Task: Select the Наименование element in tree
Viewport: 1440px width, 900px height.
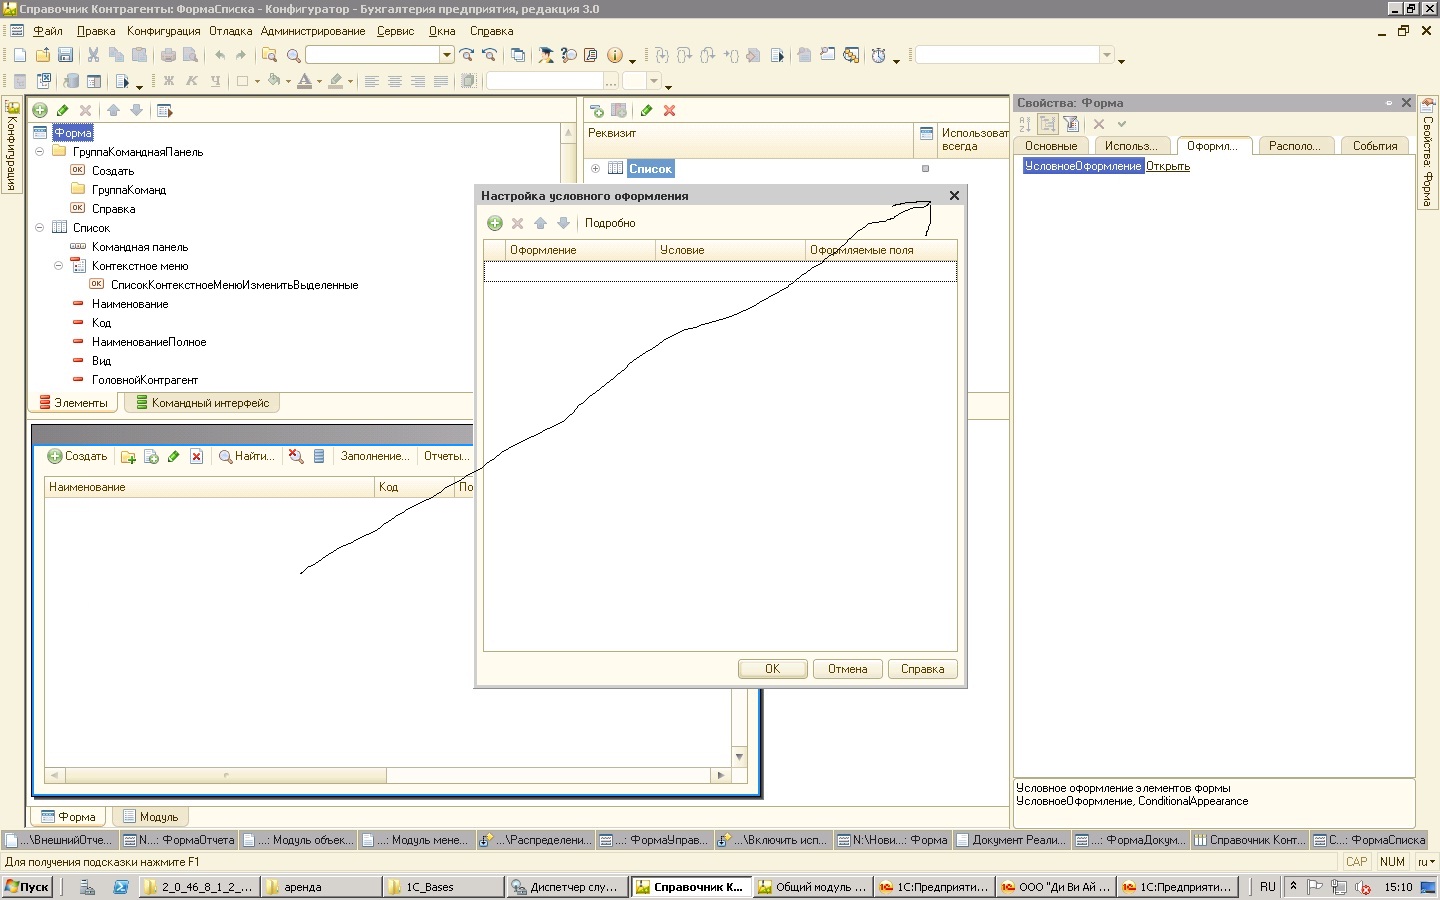Action: [130, 304]
